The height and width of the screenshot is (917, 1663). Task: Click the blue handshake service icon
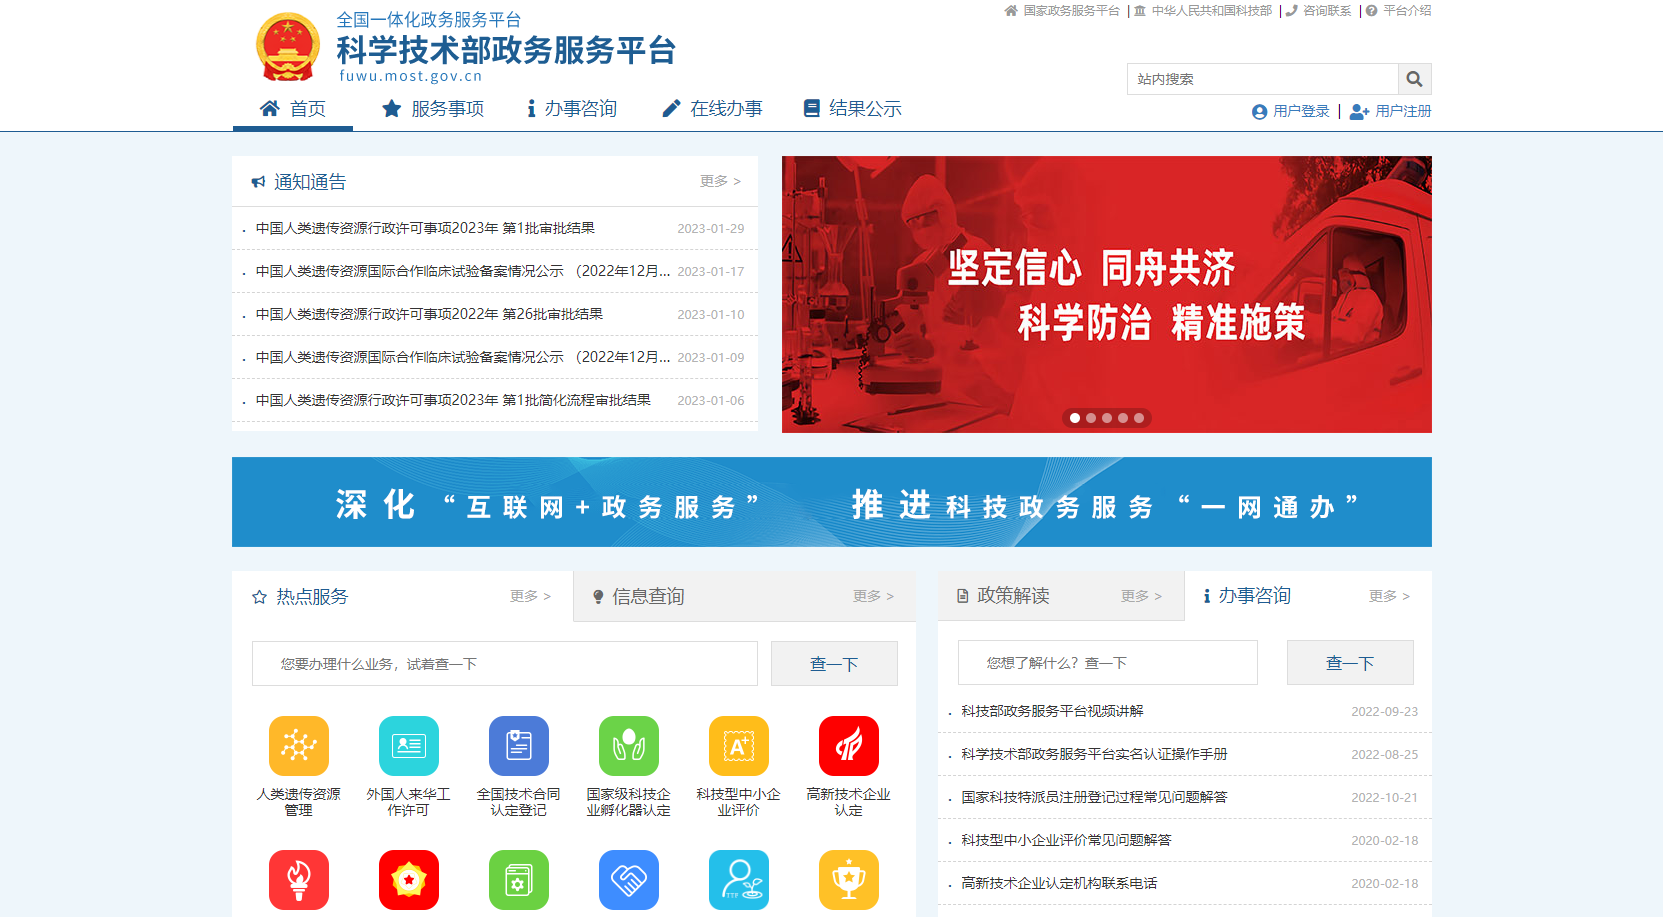point(628,880)
